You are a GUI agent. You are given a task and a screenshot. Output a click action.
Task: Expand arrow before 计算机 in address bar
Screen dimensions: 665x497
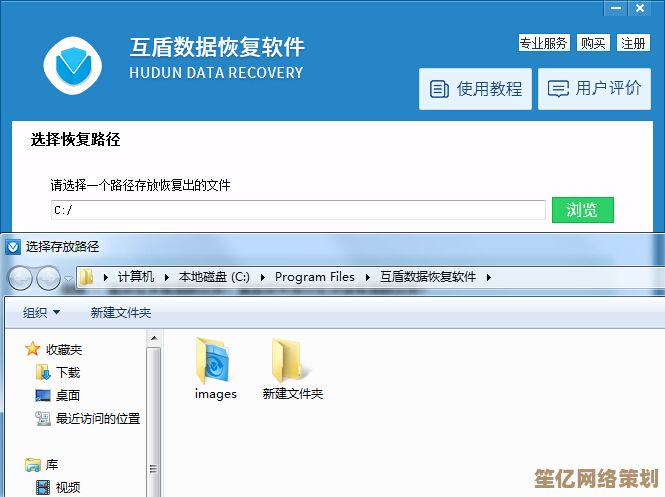[106, 277]
